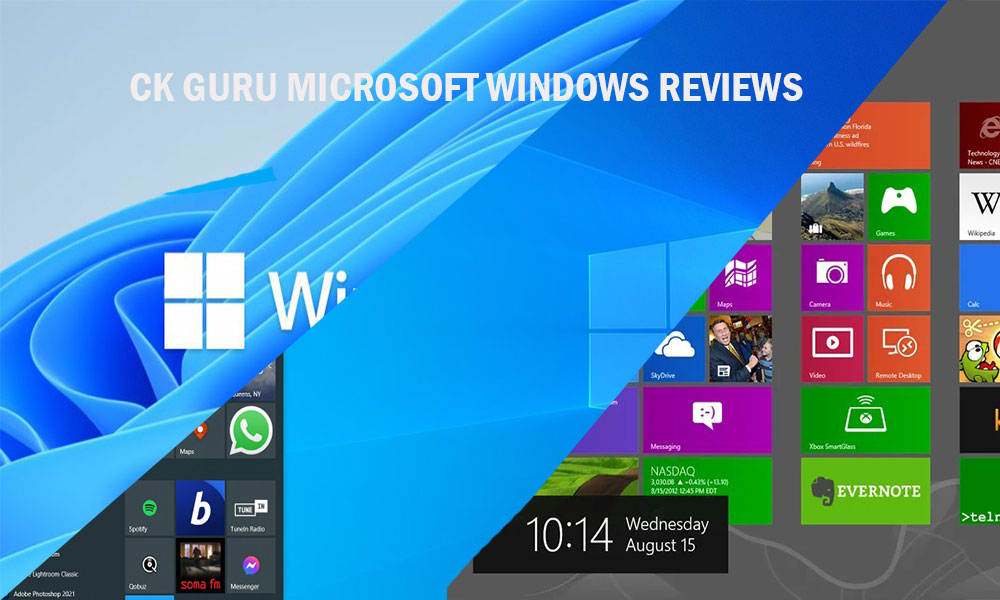Open the Remote Desktop tile
This screenshot has height=600, width=1000.
(899, 349)
